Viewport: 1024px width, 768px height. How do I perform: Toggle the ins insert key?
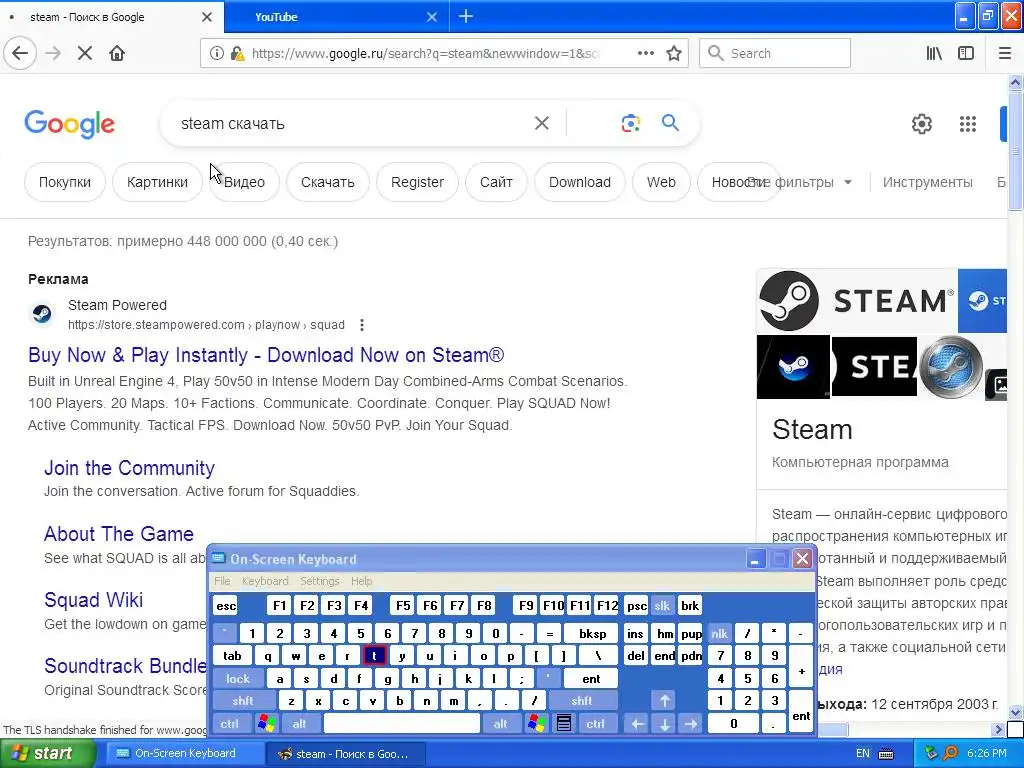coord(635,633)
